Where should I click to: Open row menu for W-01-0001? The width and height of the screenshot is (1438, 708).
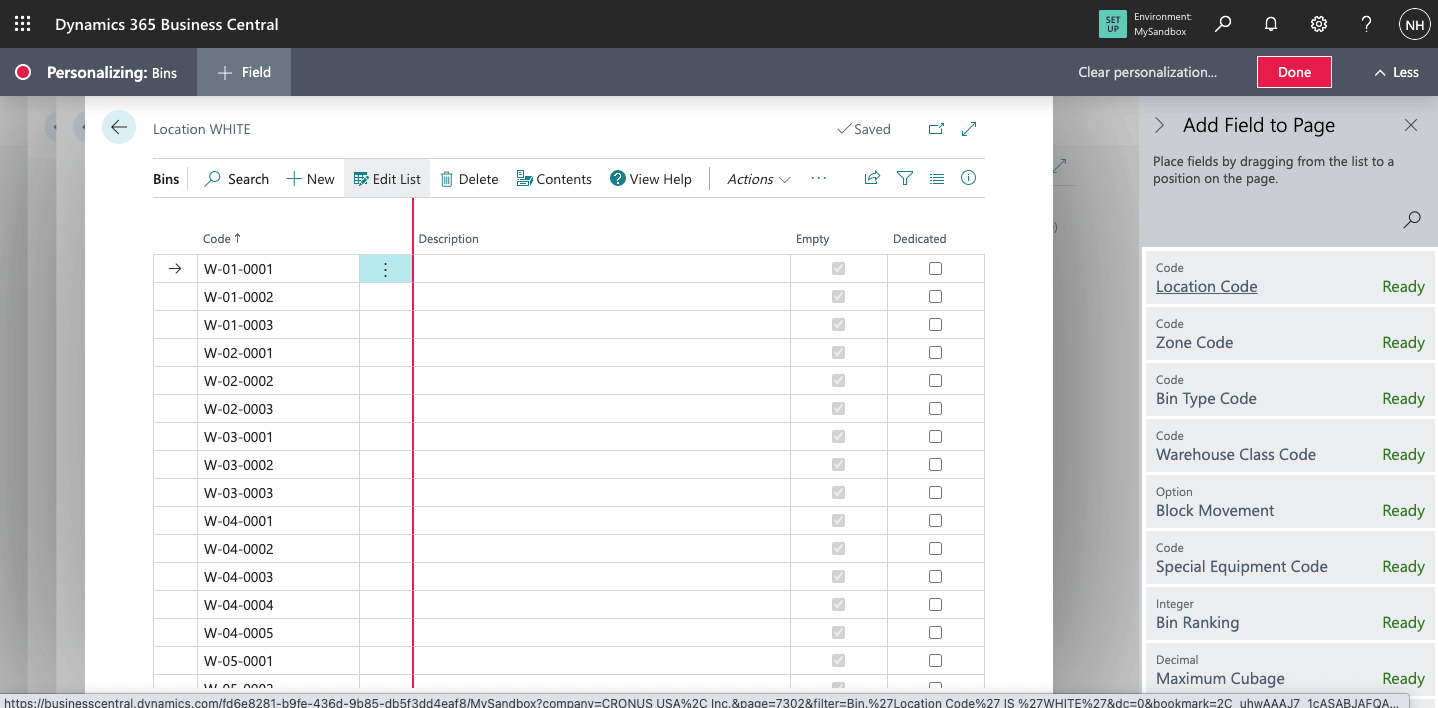click(x=386, y=269)
